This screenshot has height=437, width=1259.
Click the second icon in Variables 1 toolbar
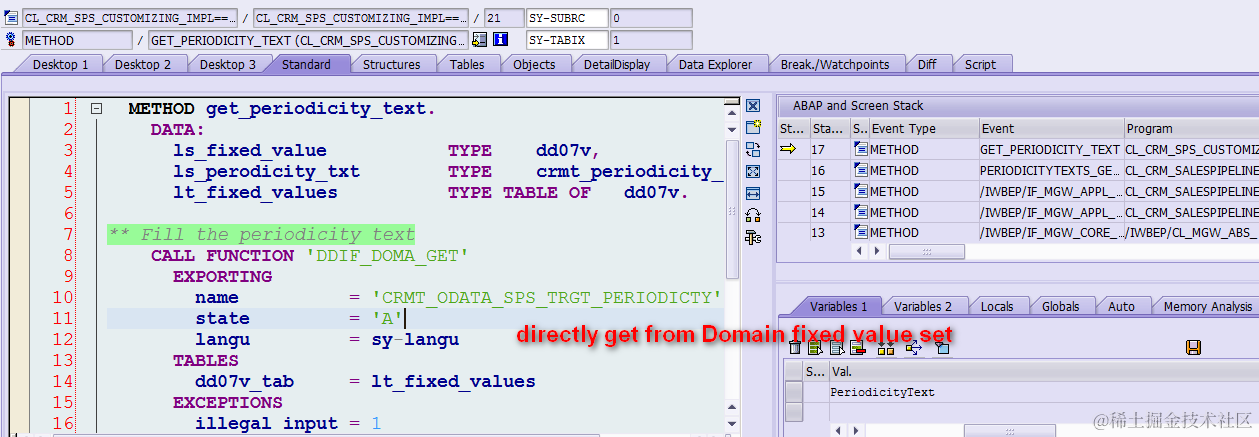[x=815, y=348]
